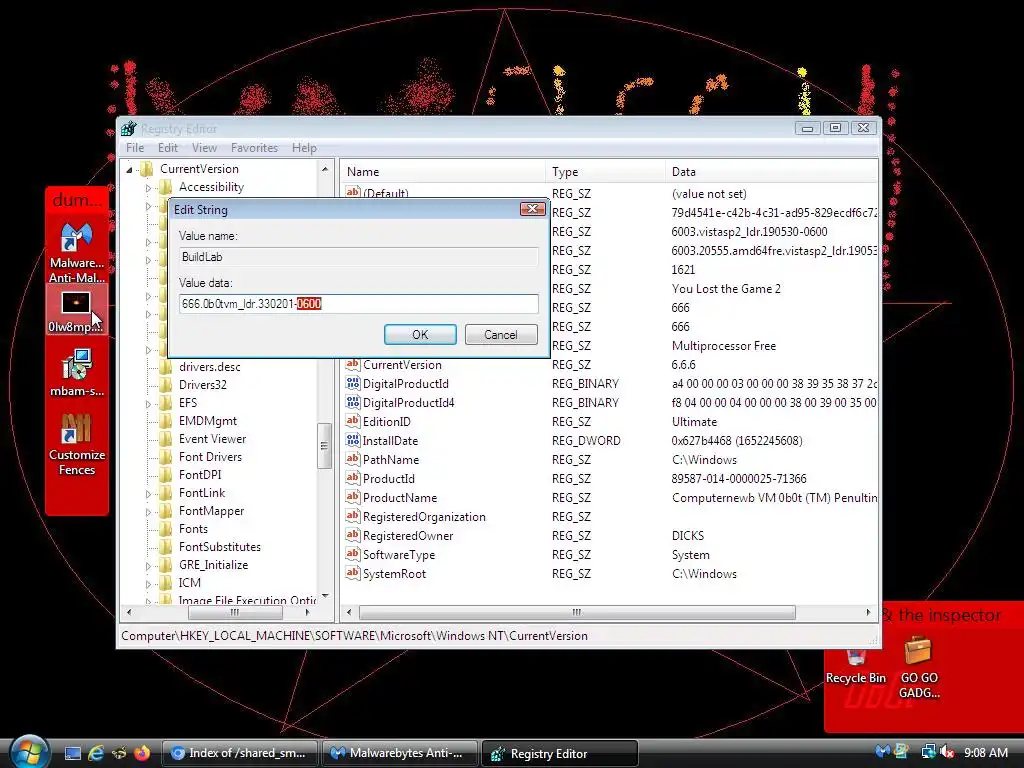1024x768 pixels.
Task: Switch to Malwarebytes Anti-... taskbar button
Action: click(400, 753)
